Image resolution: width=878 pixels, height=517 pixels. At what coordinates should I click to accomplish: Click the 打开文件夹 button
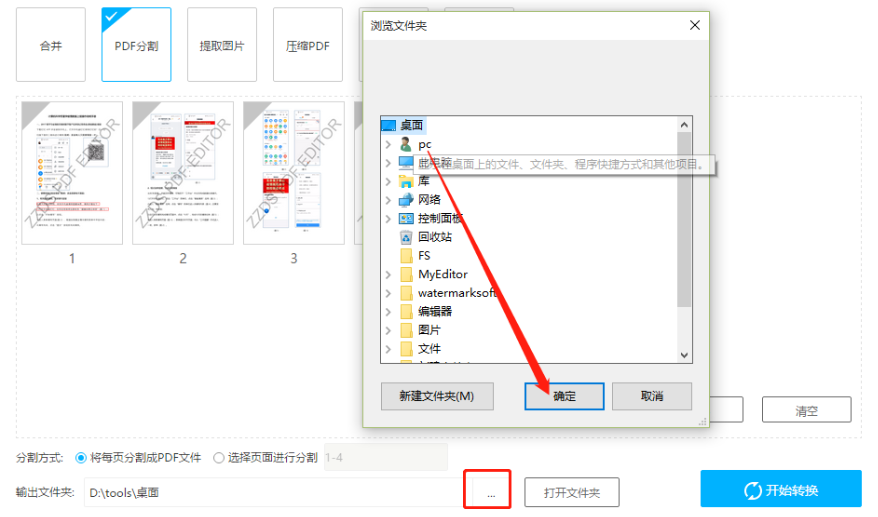click(x=572, y=492)
